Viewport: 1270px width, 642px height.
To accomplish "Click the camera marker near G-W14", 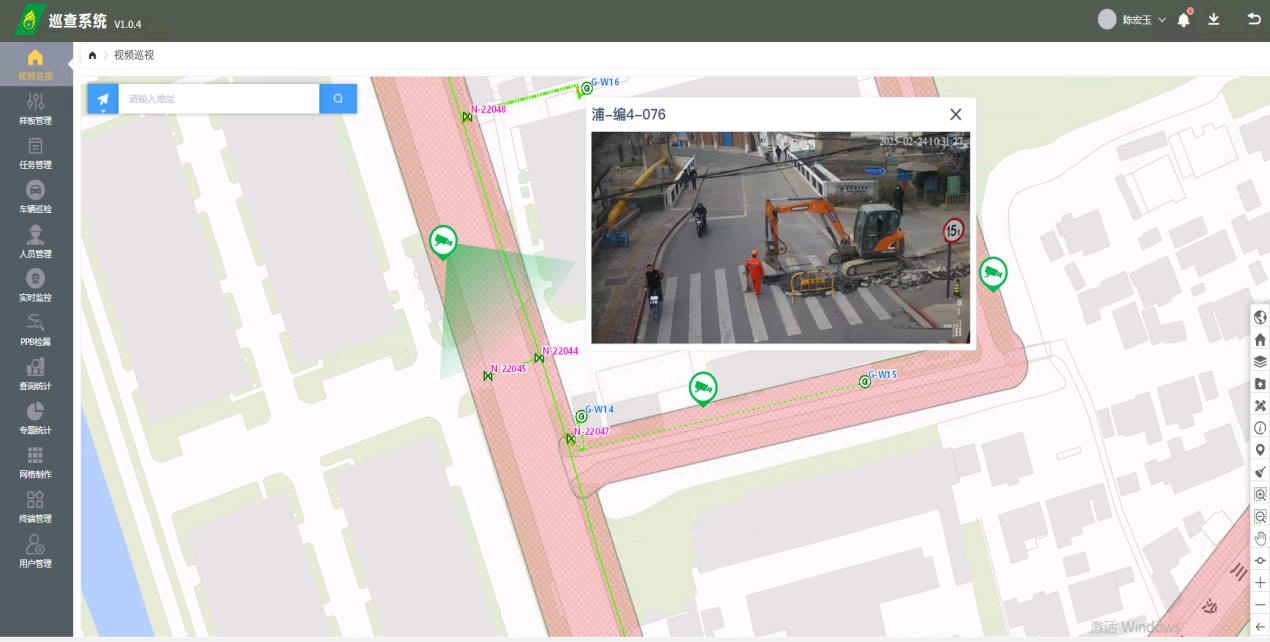I will 703,387.
